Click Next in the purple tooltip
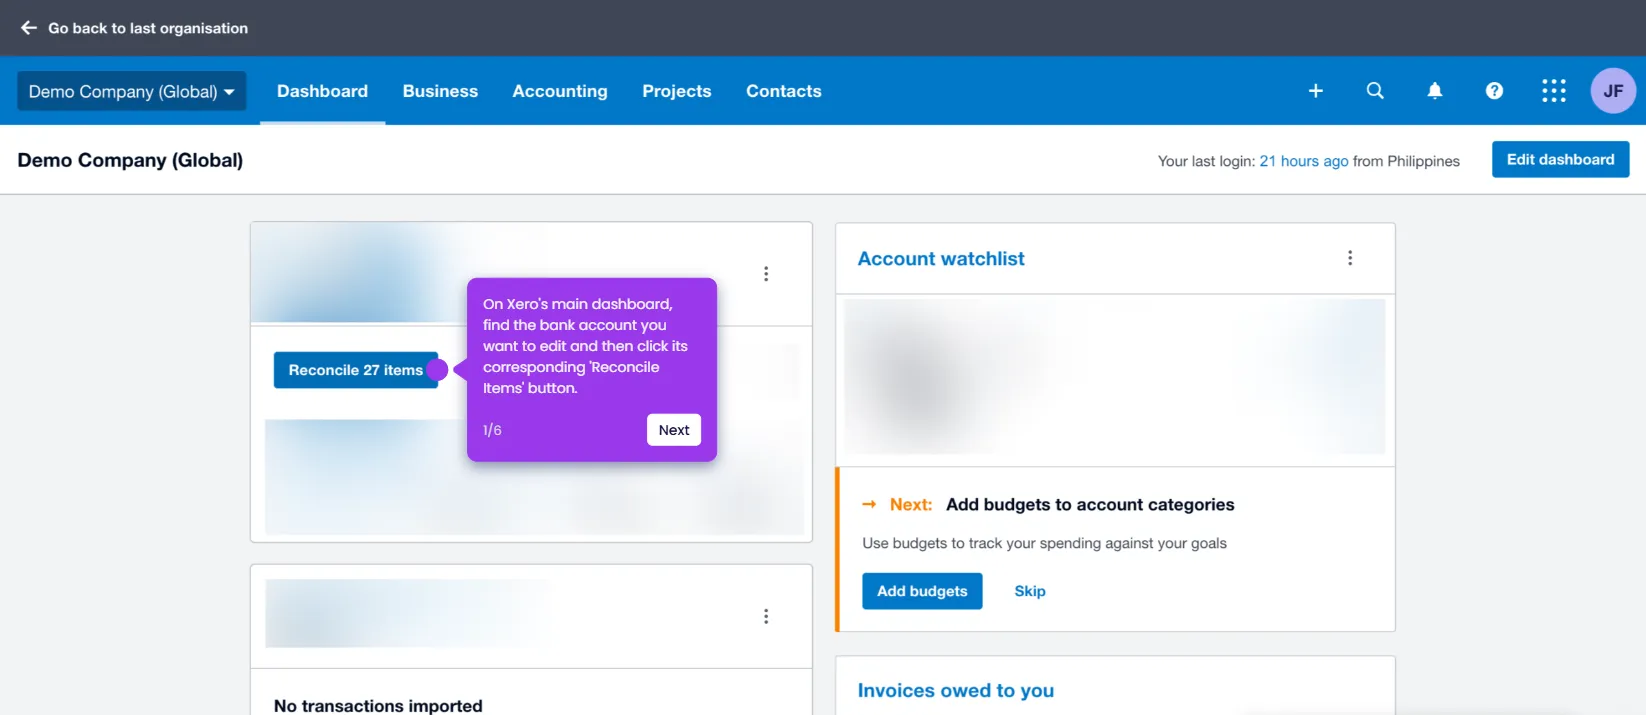The height and width of the screenshot is (715, 1646). (x=674, y=430)
